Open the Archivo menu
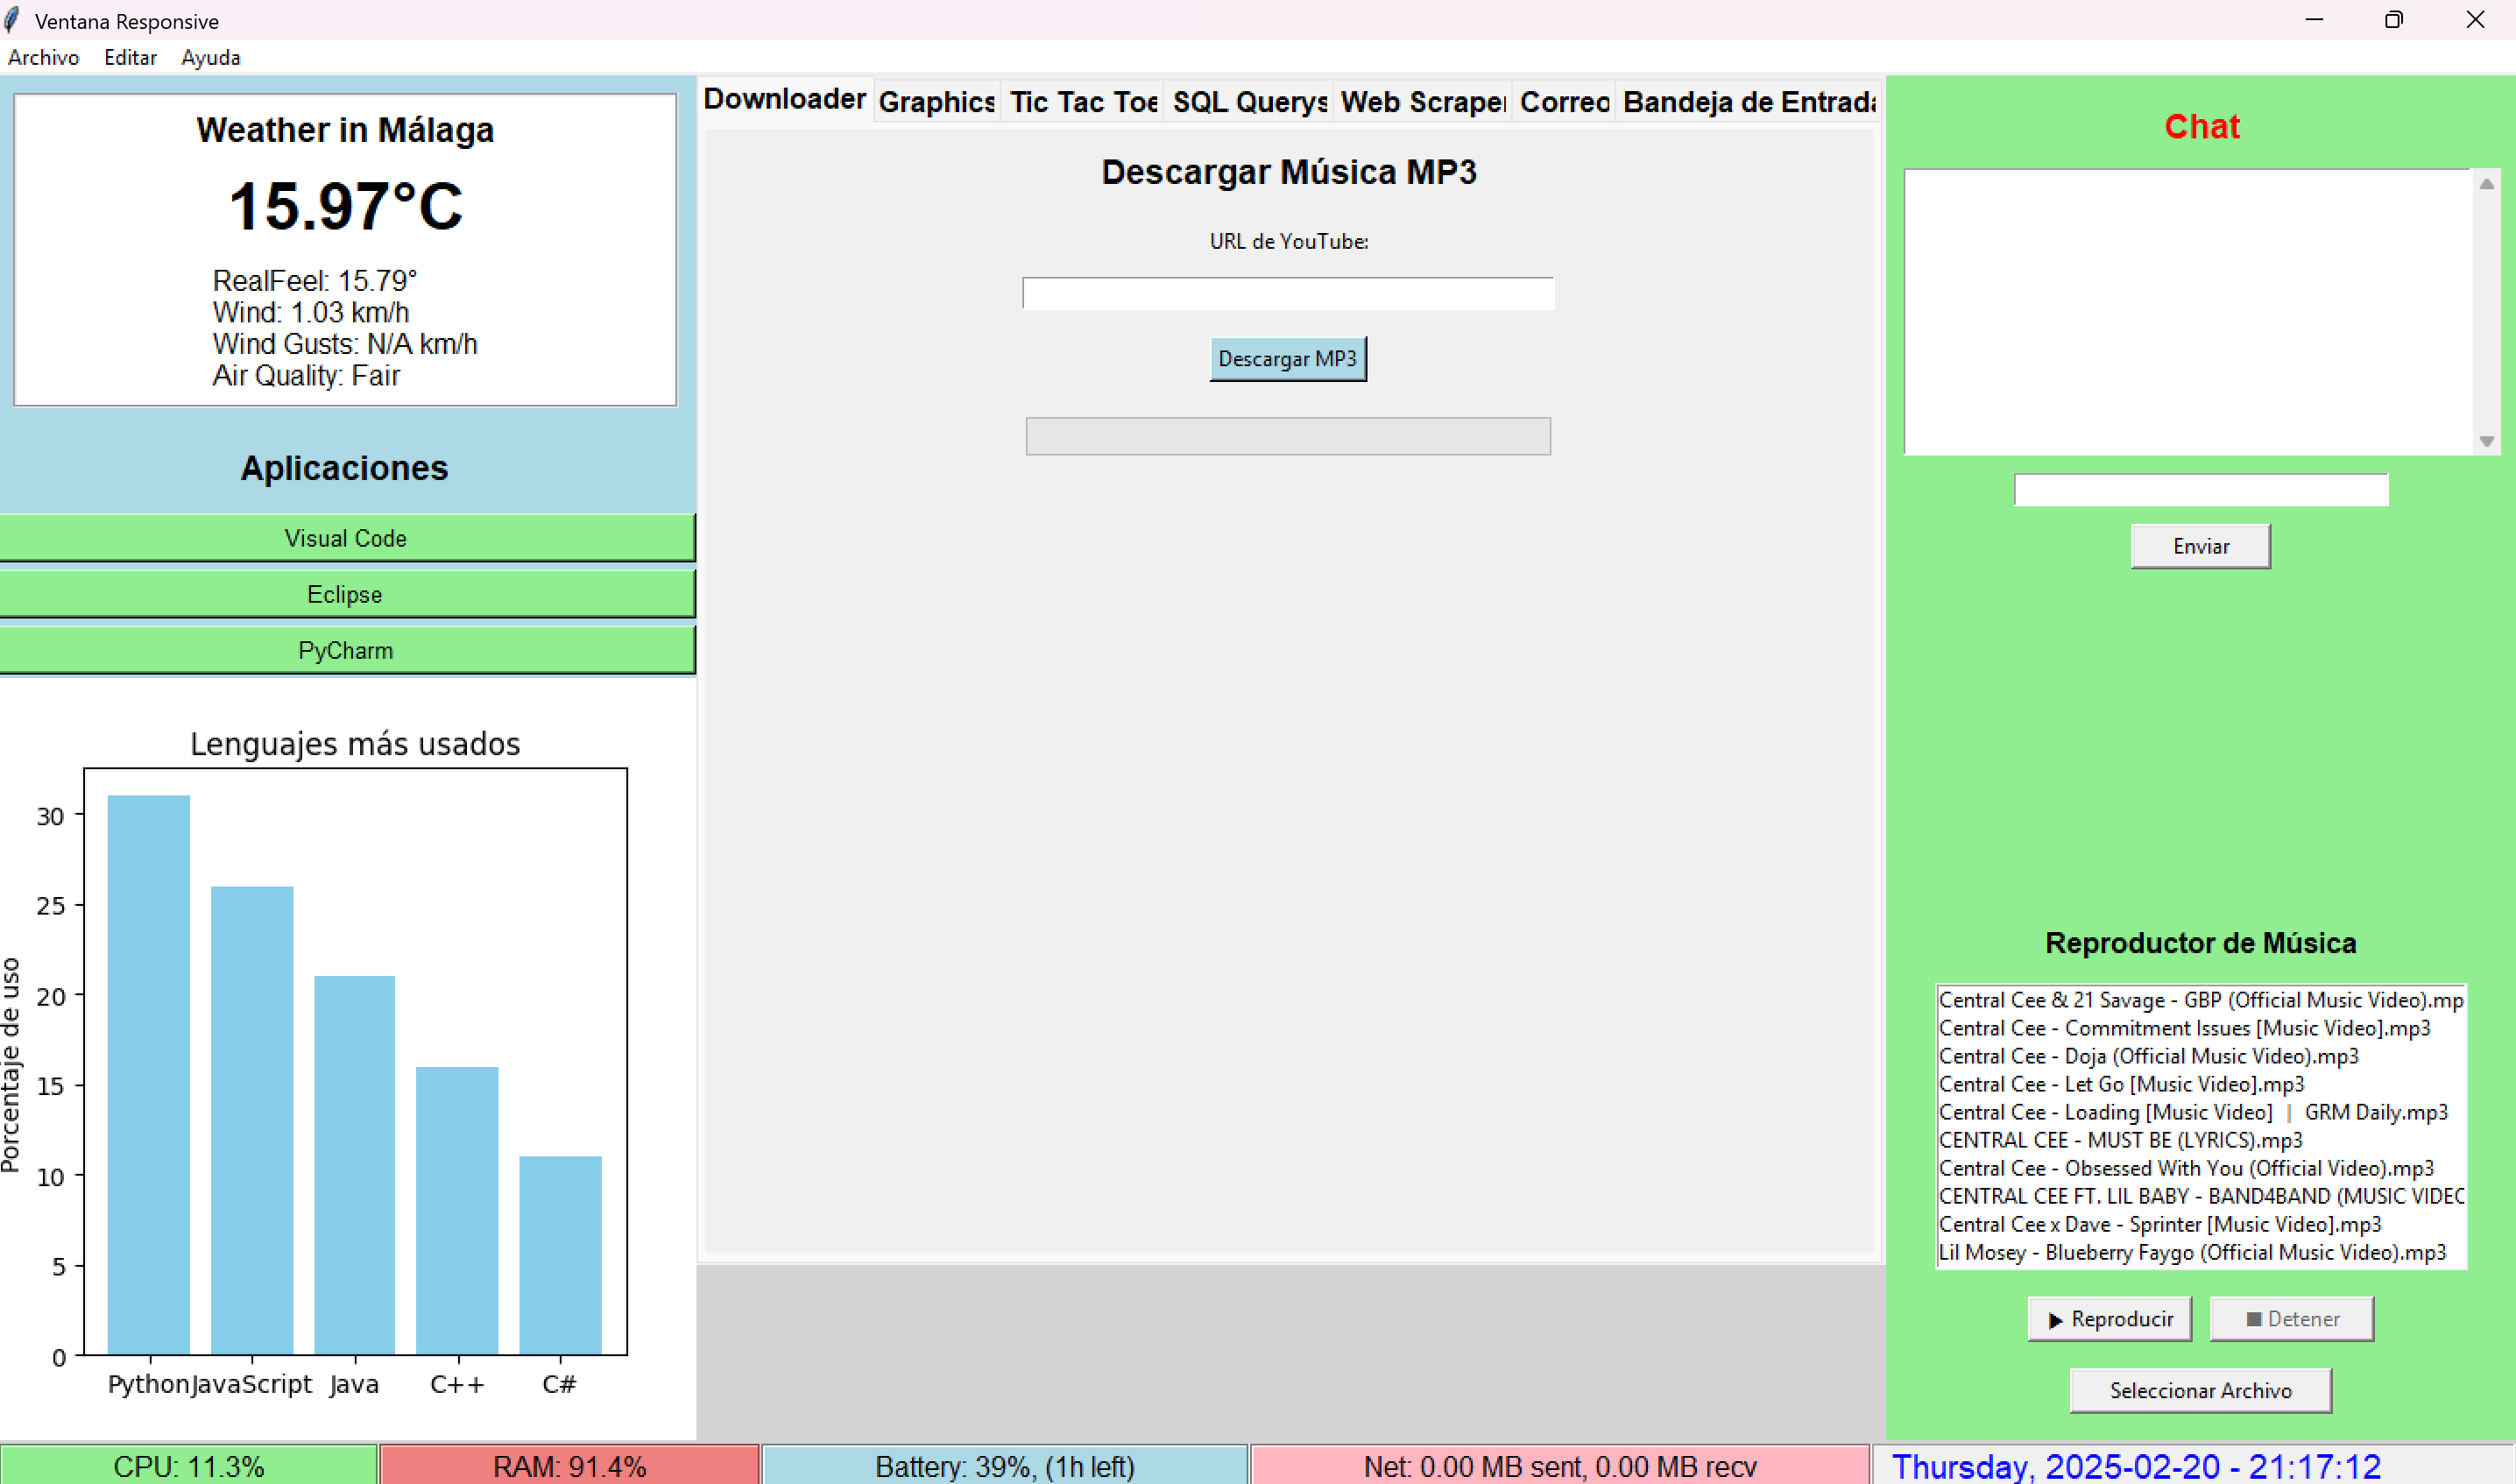The width and height of the screenshot is (2516, 1484). pyautogui.click(x=43, y=57)
